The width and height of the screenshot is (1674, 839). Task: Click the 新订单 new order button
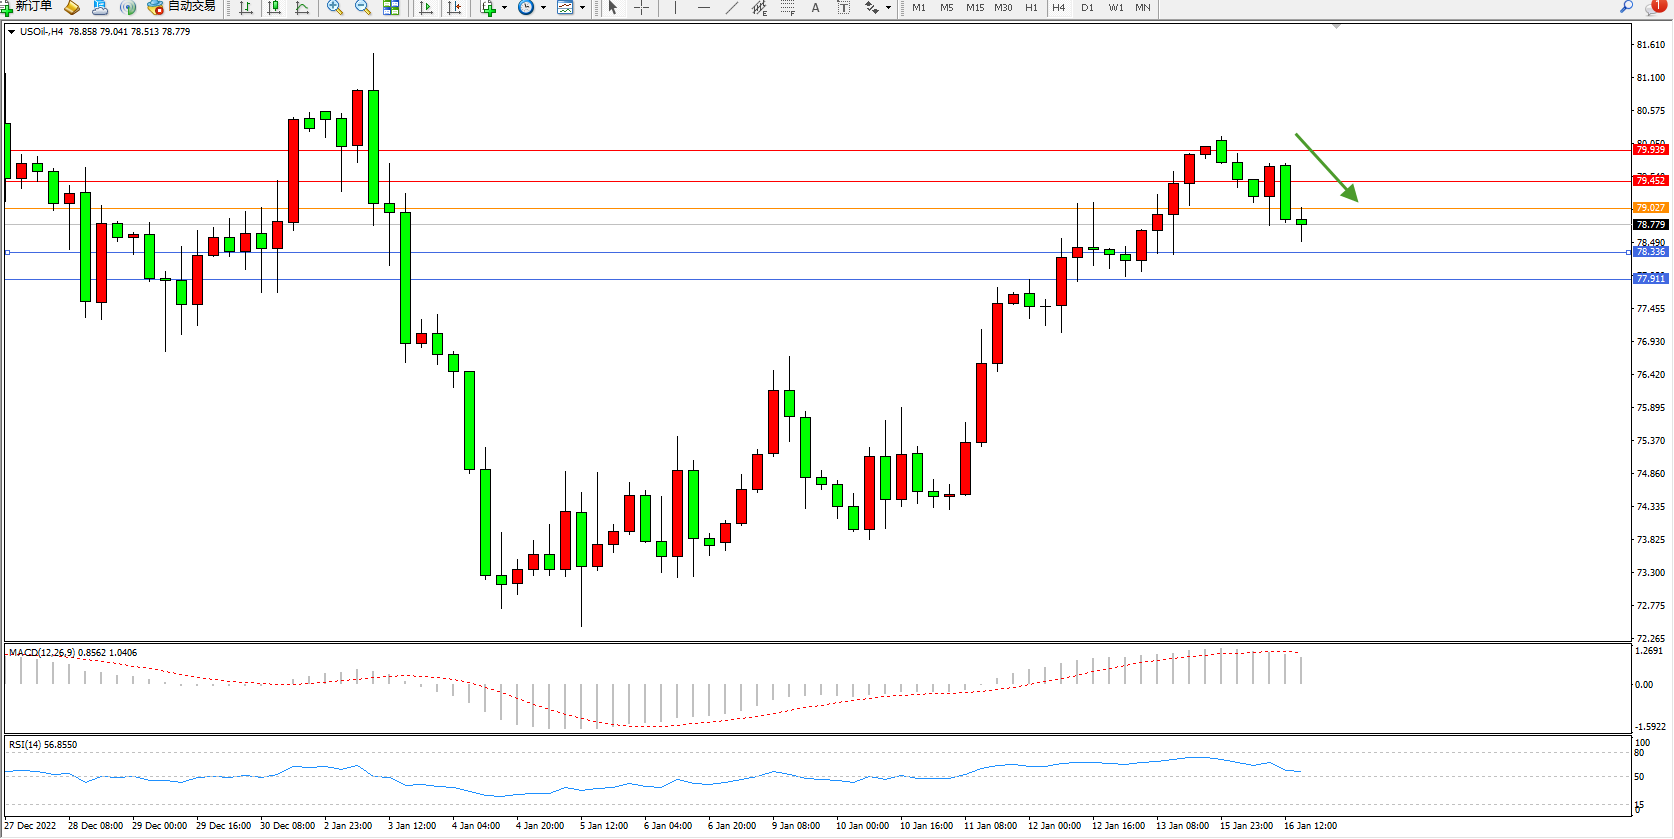(27, 7)
